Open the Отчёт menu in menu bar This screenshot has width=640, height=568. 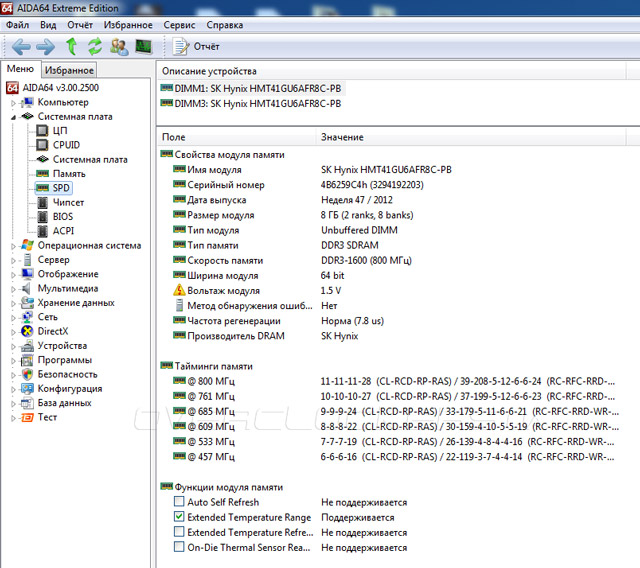point(80,25)
